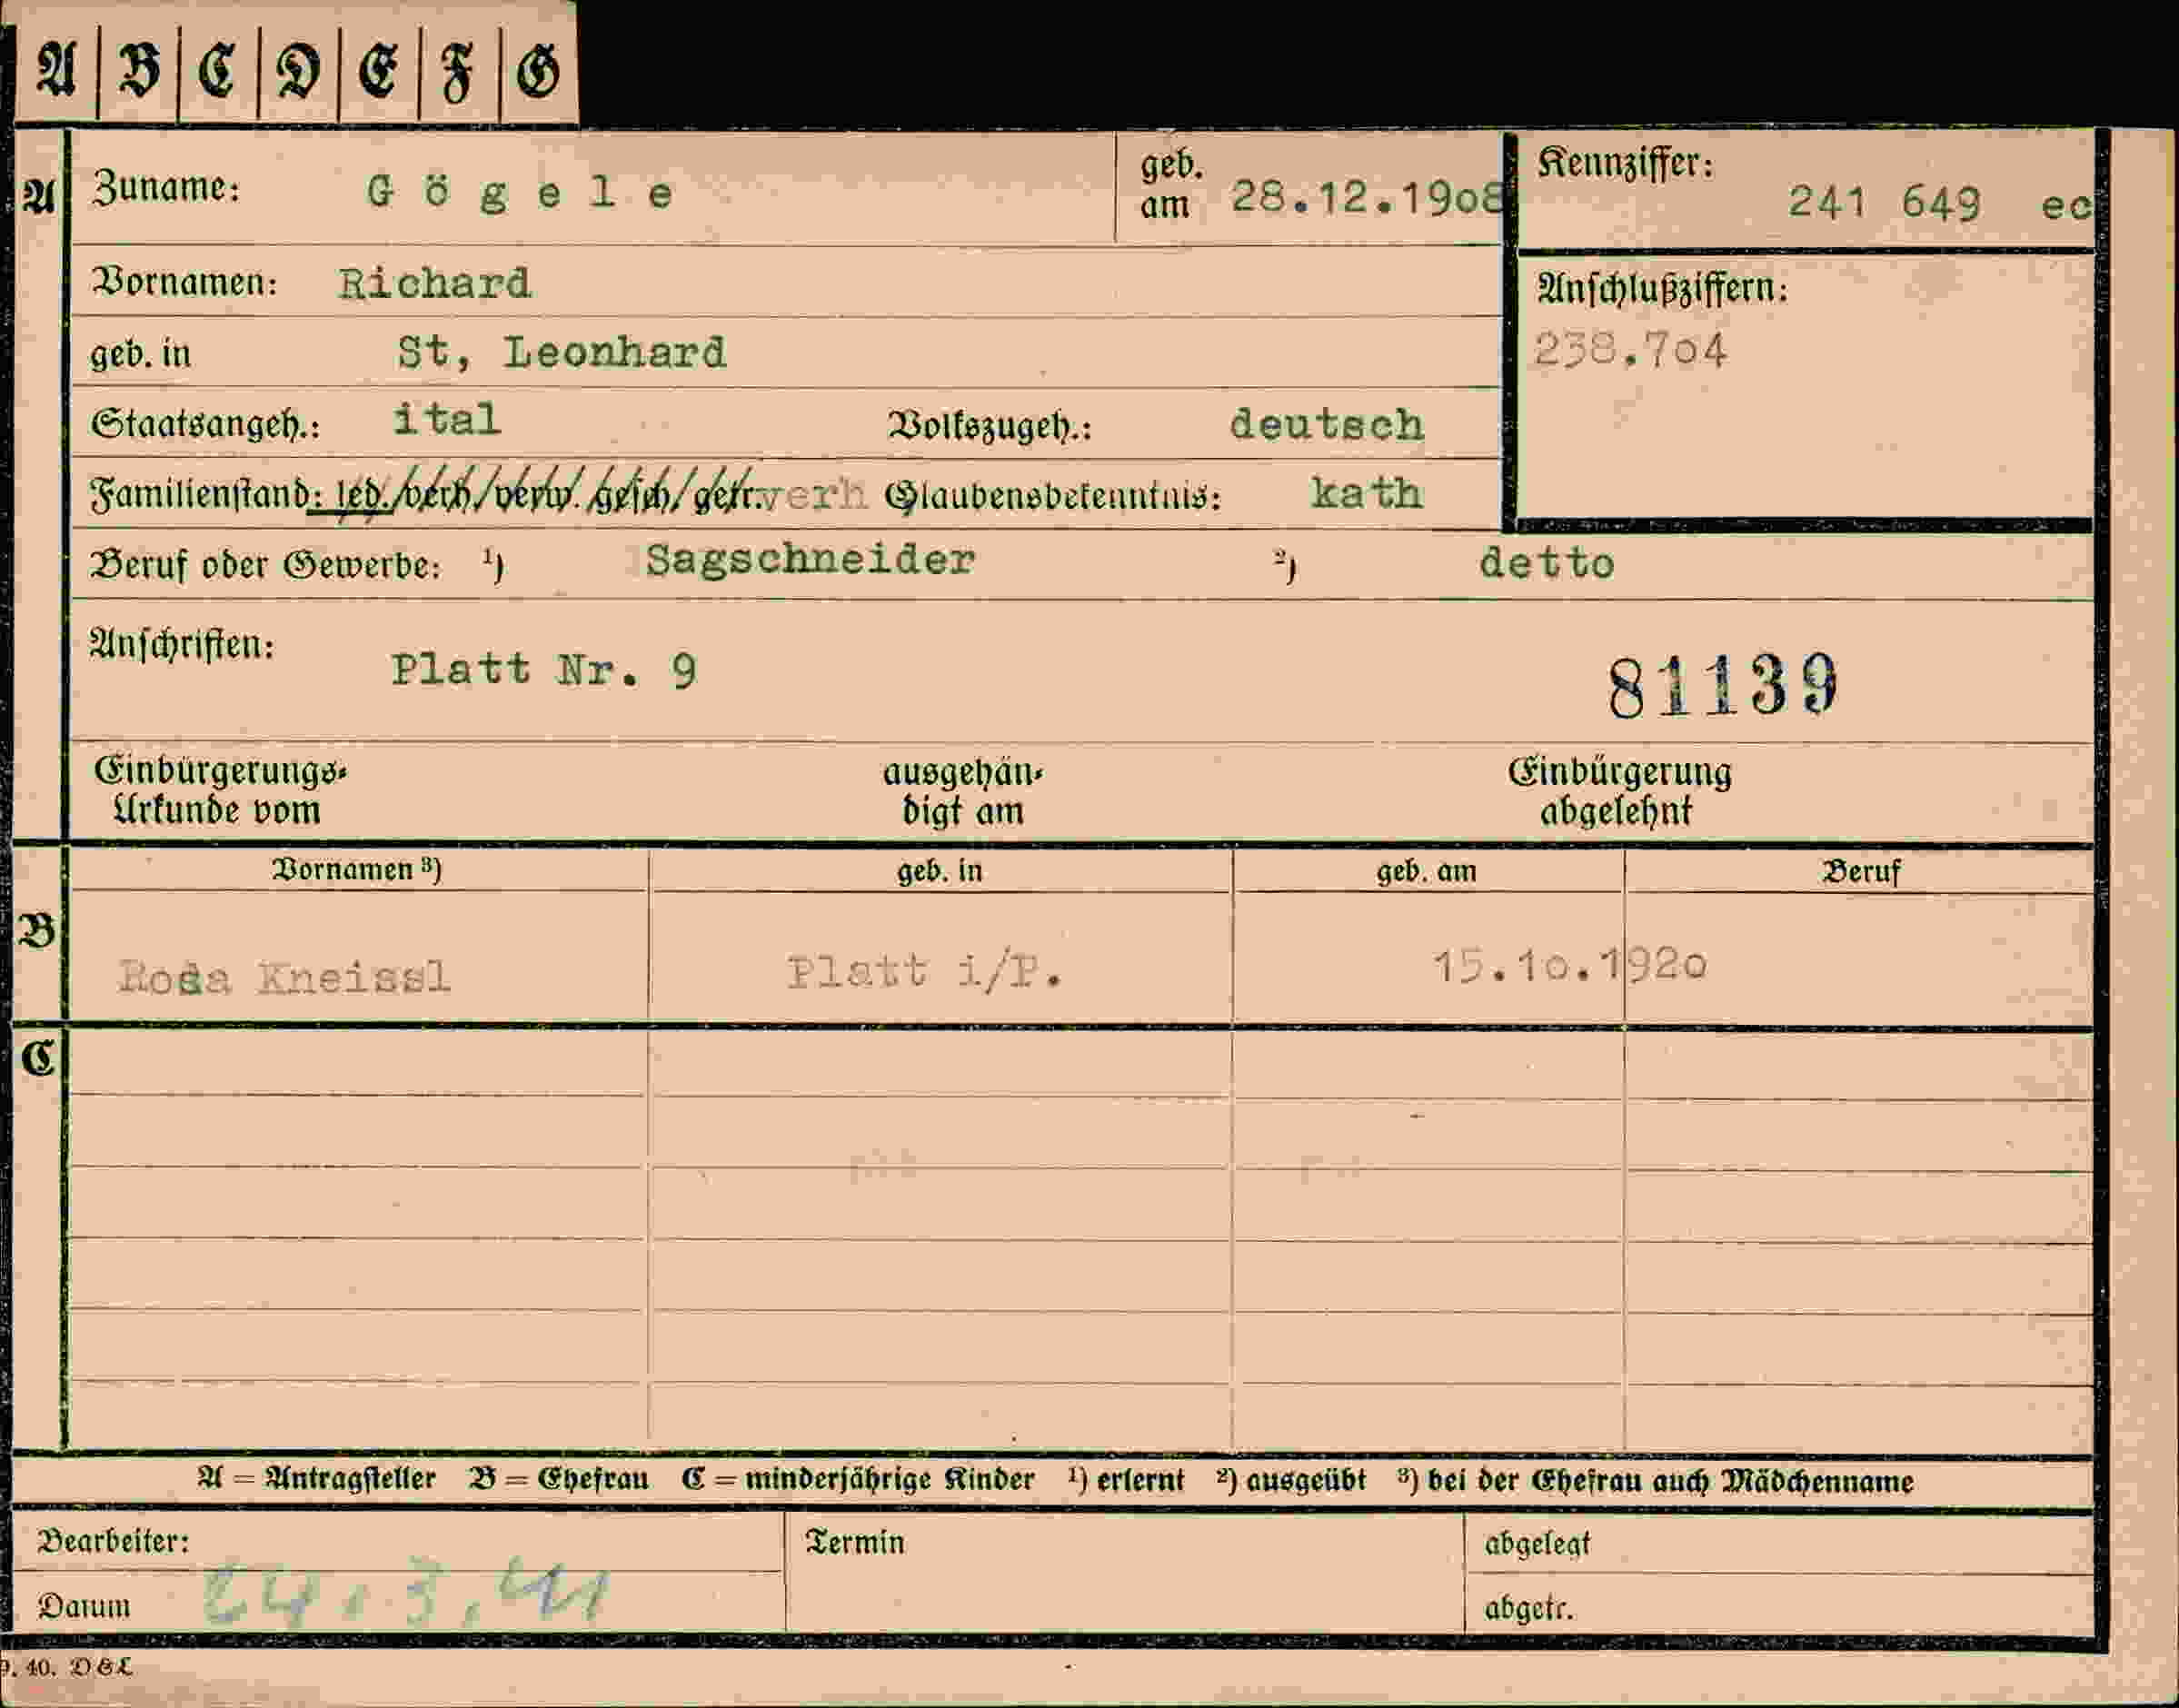This screenshot has width=2179, height=1708.
Task: Click the 'Anschriften:' label
Action: point(182,645)
